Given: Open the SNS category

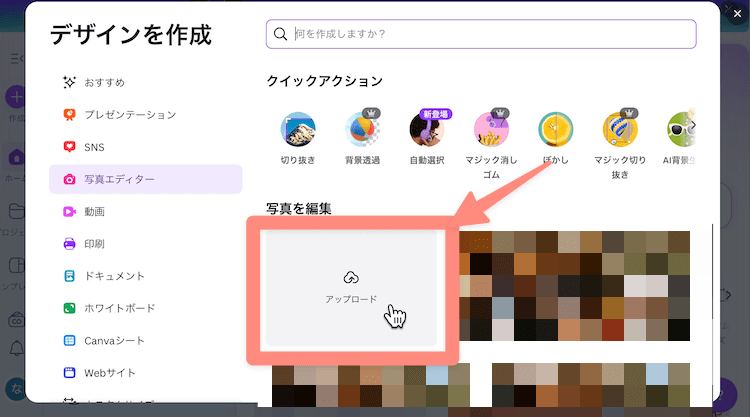Looking at the screenshot, I should coord(145,147).
